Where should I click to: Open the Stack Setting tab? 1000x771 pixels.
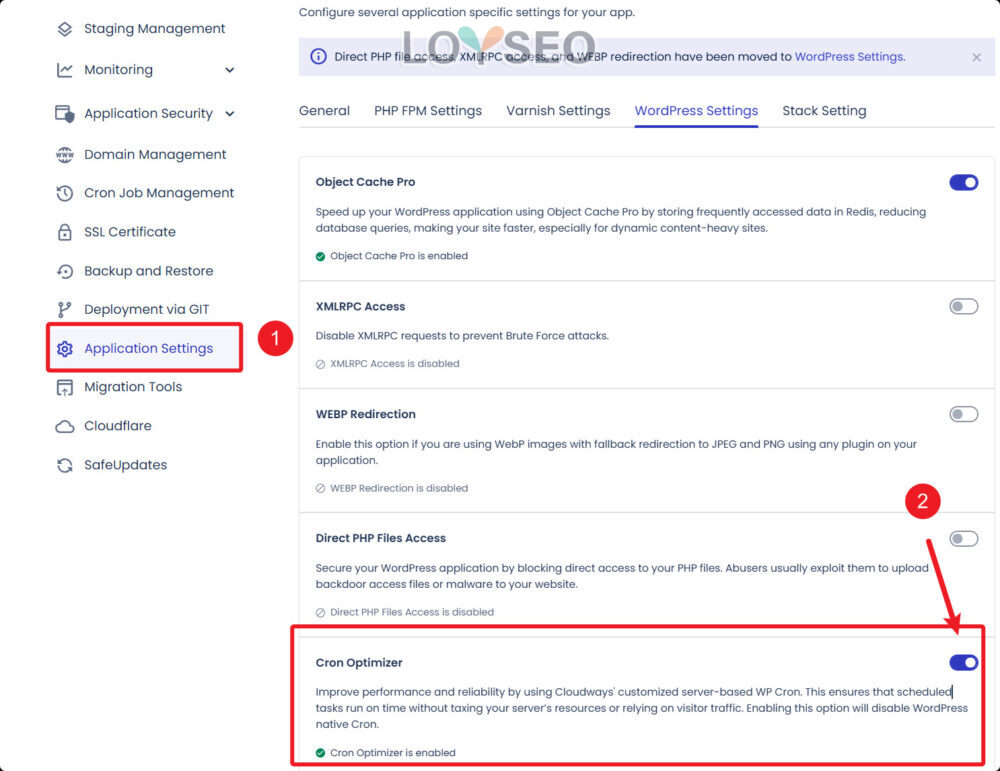824,111
